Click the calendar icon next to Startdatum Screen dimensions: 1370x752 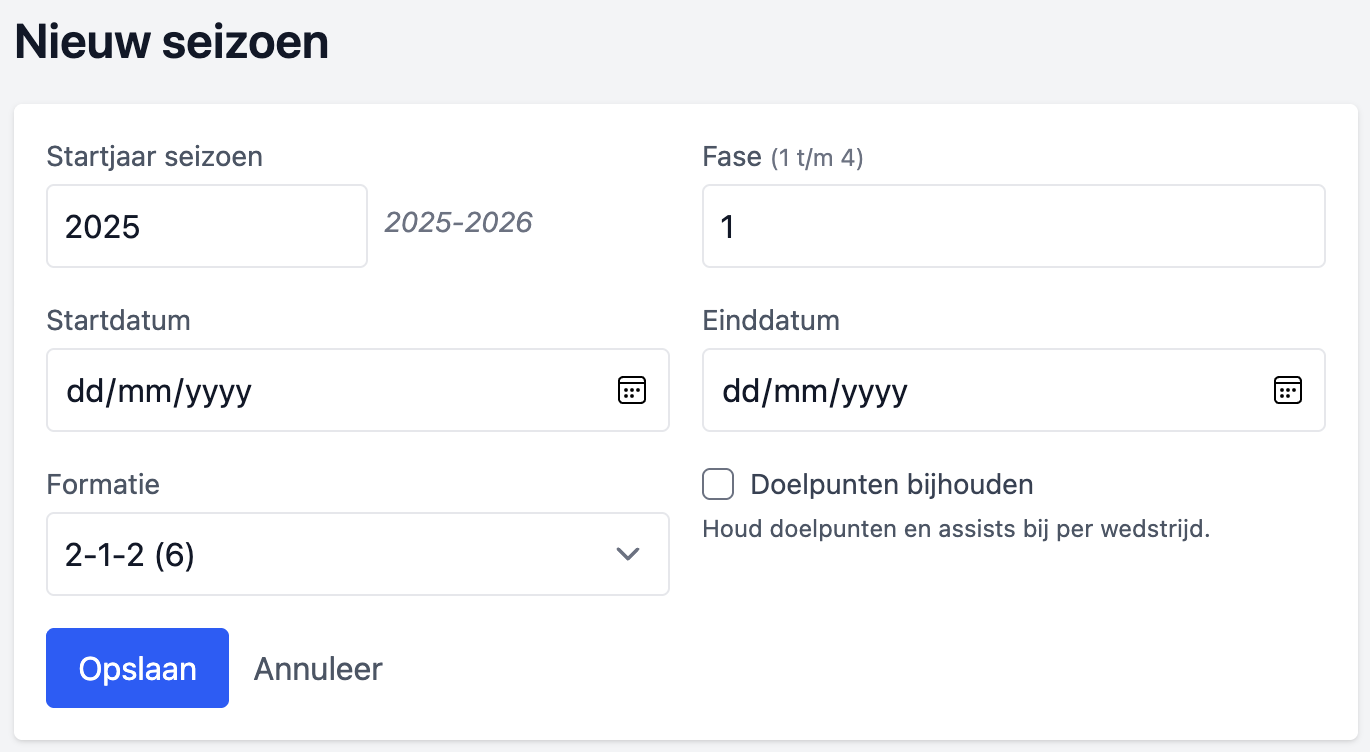coord(631,390)
